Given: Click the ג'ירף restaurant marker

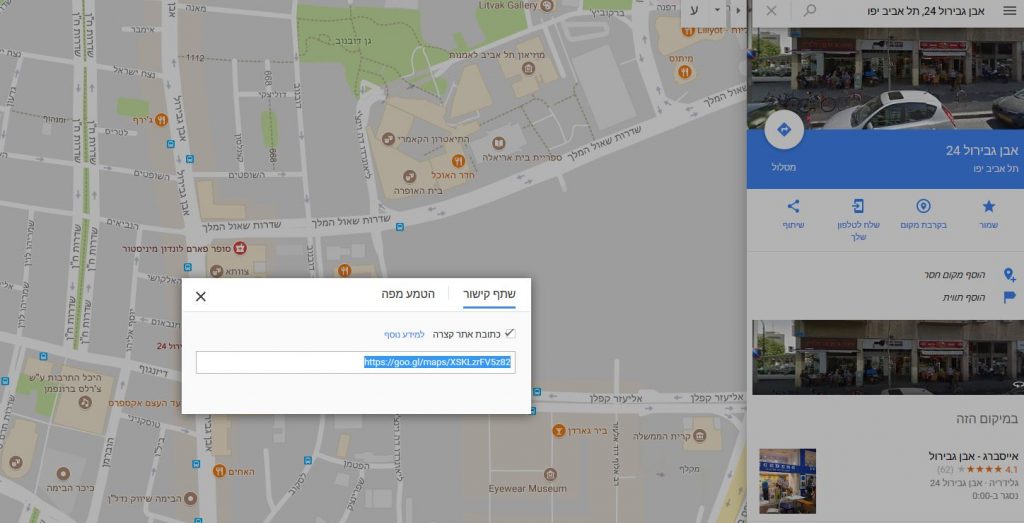Looking at the screenshot, I should (161, 119).
